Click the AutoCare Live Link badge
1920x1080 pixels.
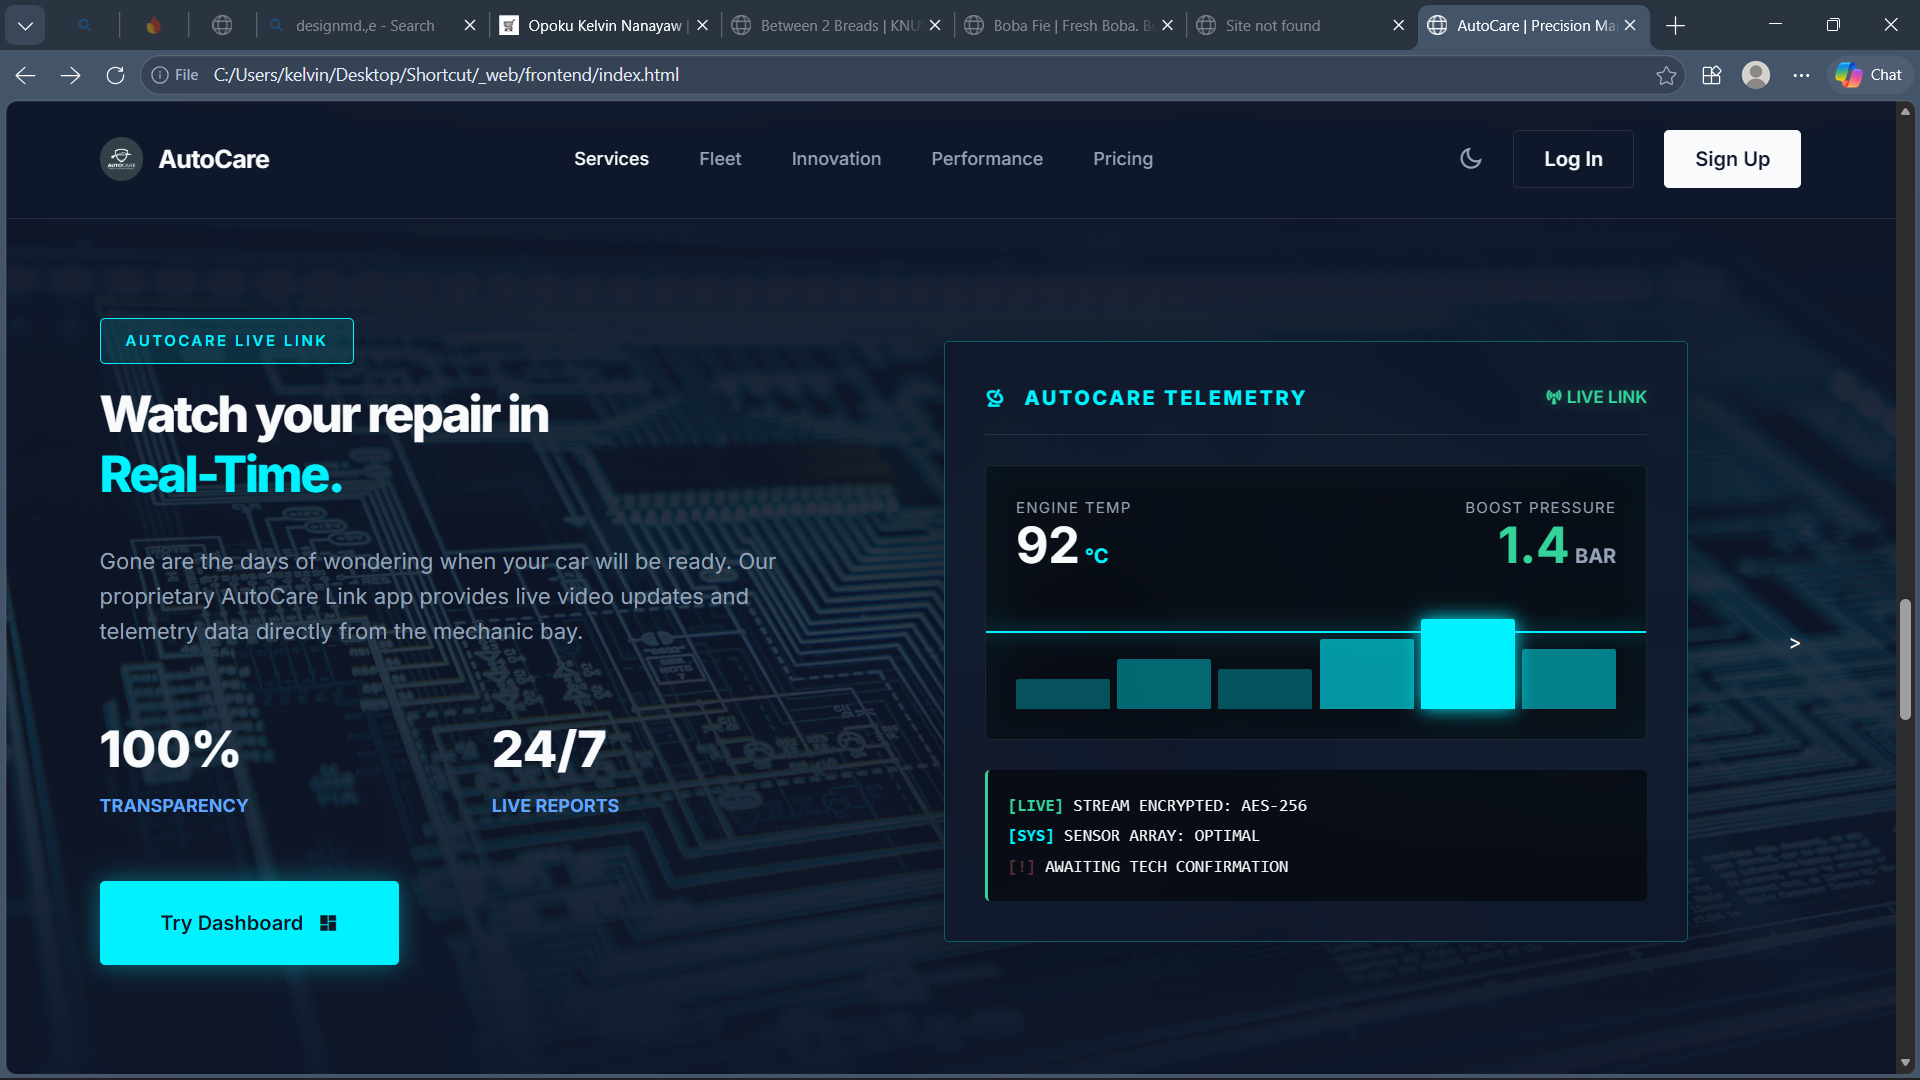(227, 341)
